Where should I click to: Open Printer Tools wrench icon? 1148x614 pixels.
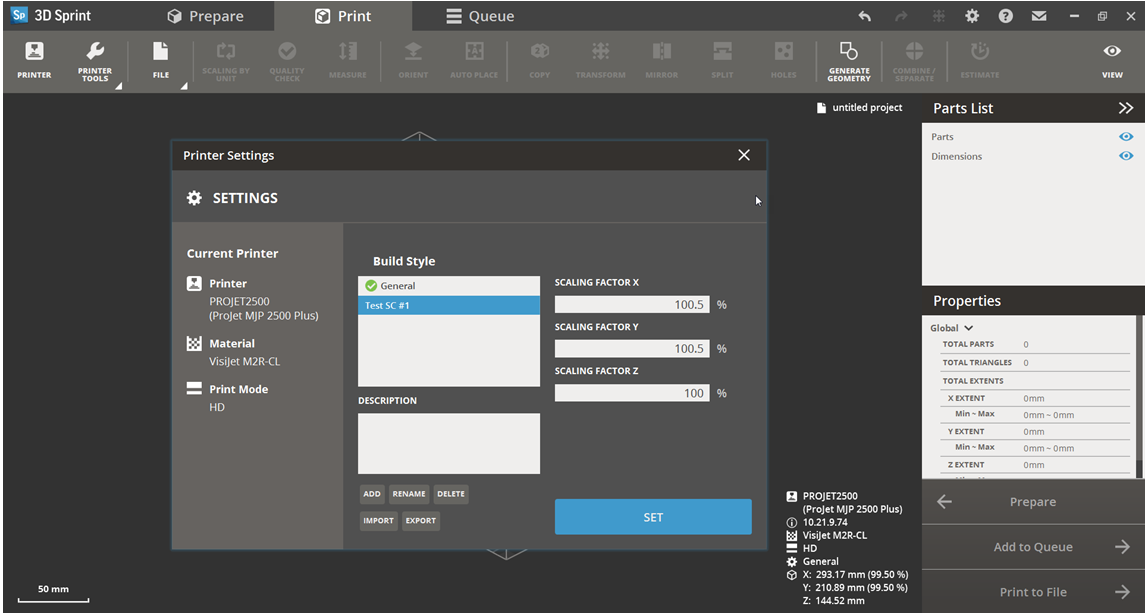(95, 59)
